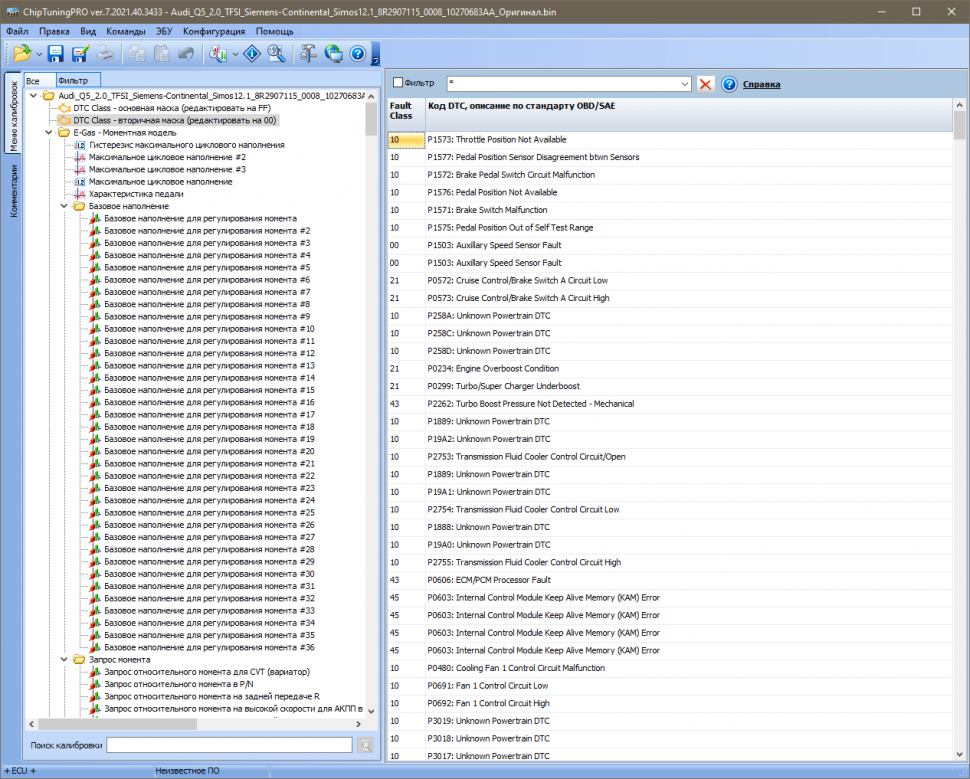
Task: Save the file with the floppy disk icon
Action: pyautogui.click(x=56, y=53)
